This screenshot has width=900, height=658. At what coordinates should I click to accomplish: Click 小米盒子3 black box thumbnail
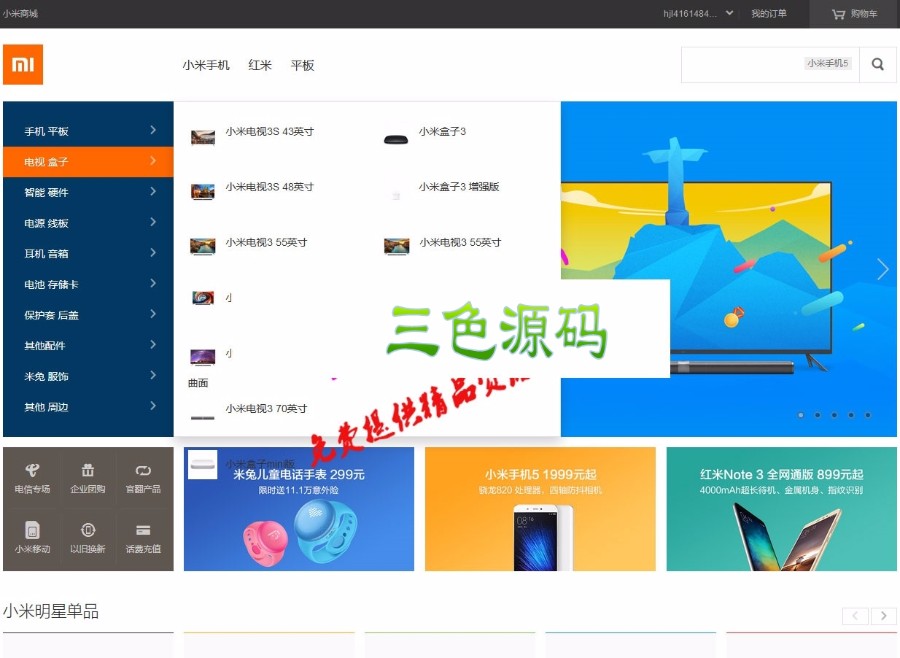click(396, 139)
